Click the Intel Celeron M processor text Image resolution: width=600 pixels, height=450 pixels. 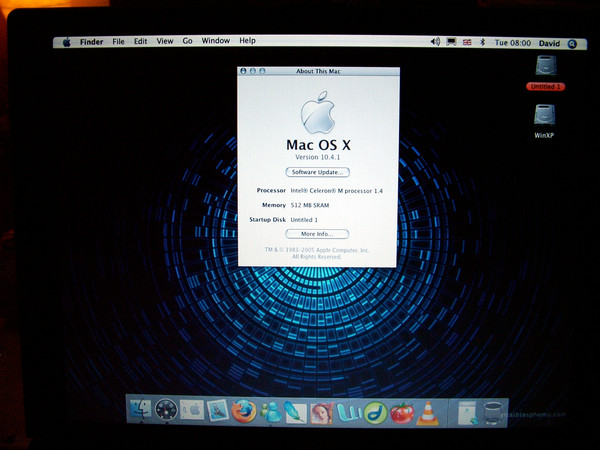click(x=336, y=191)
